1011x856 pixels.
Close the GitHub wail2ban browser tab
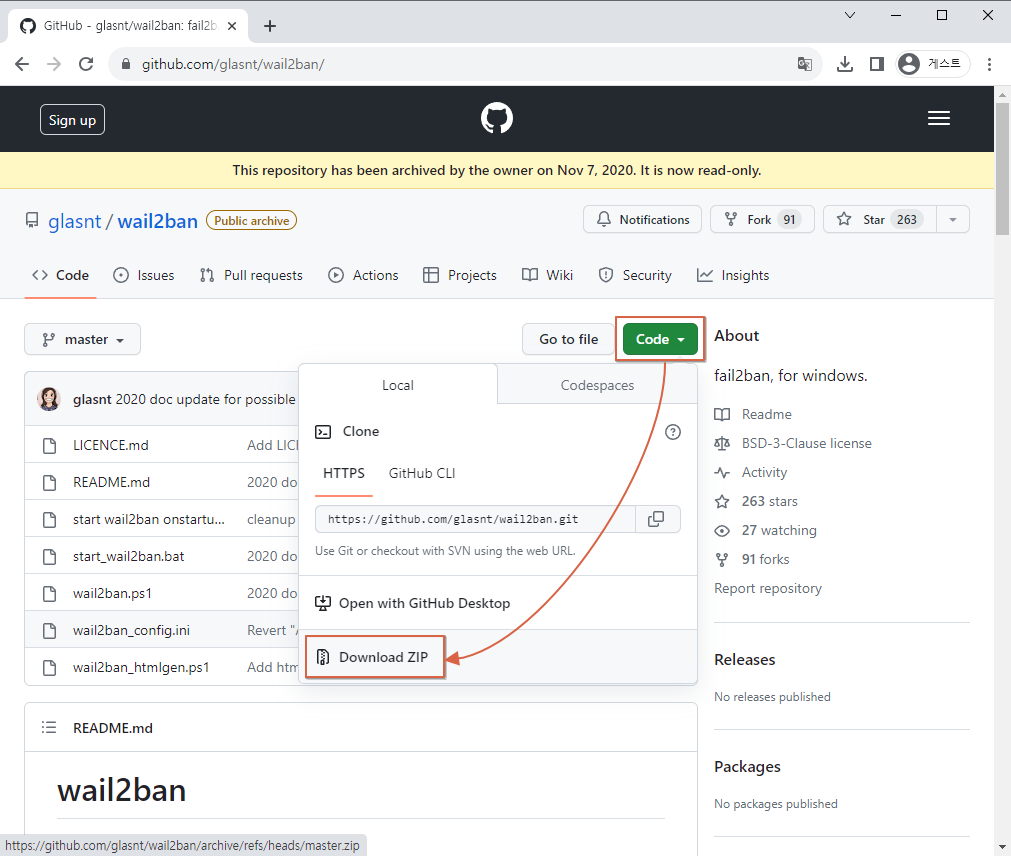232,26
